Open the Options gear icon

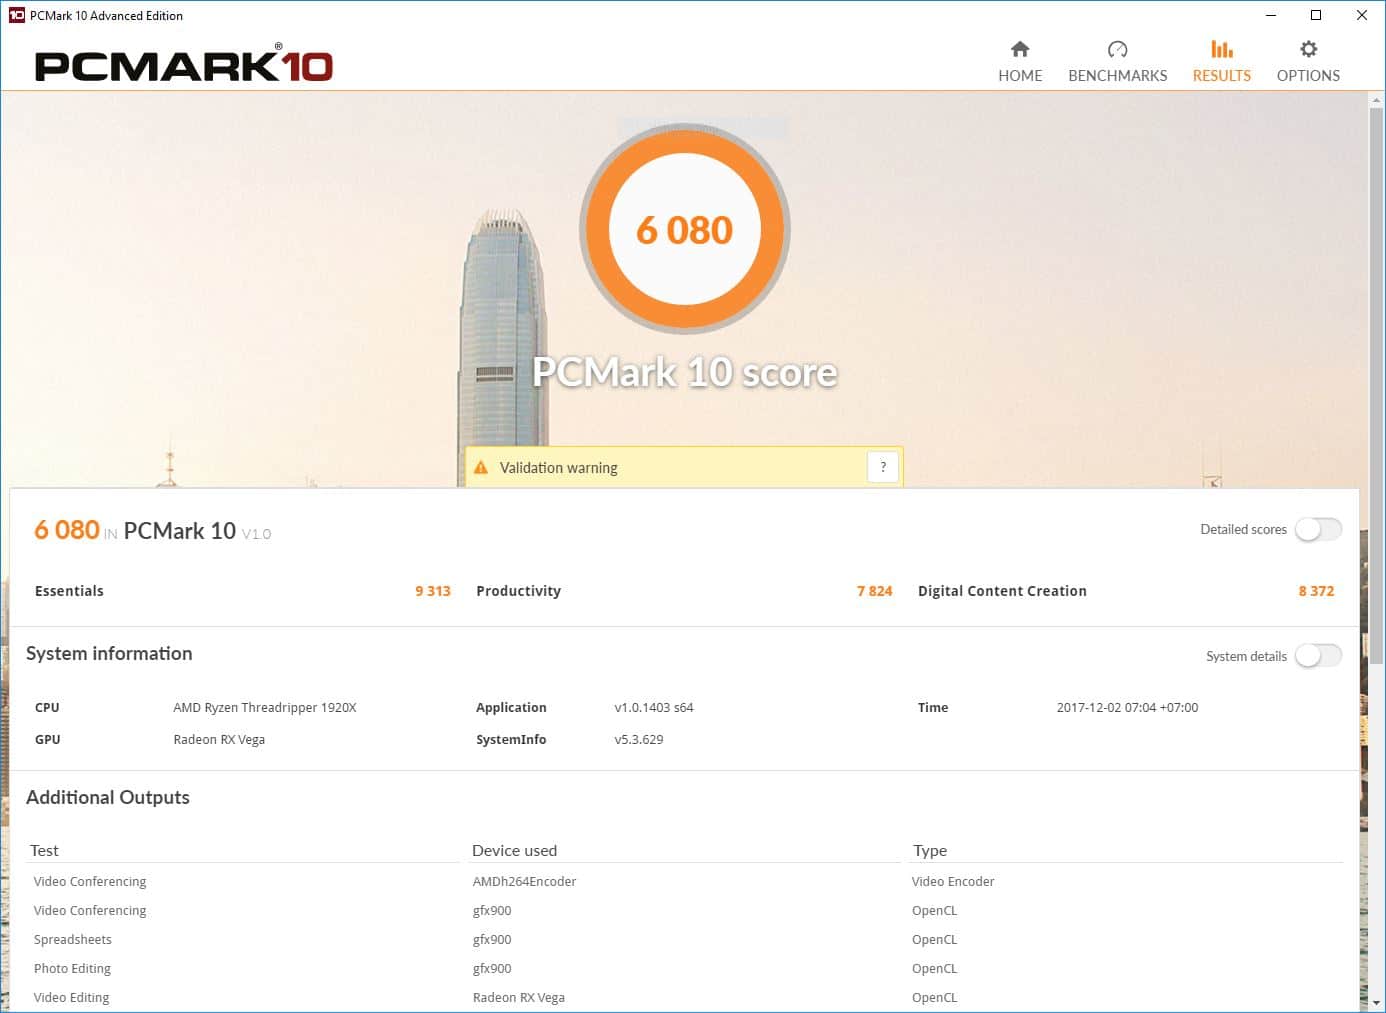point(1307,49)
